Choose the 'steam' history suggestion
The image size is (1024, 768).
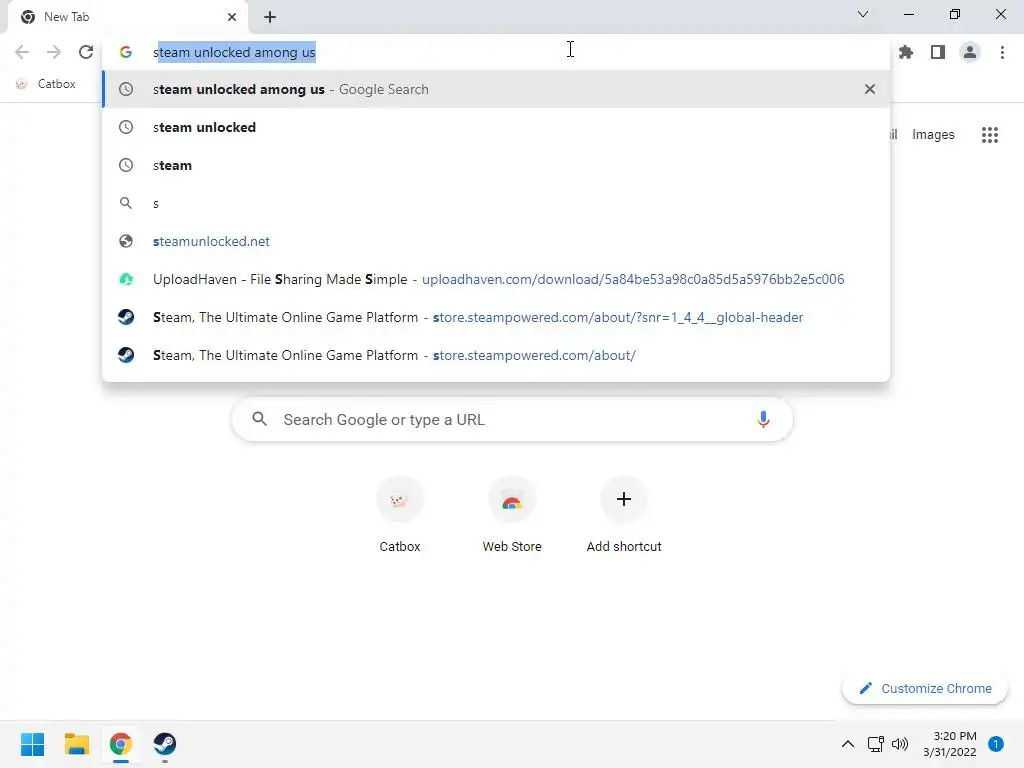(496, 165)
